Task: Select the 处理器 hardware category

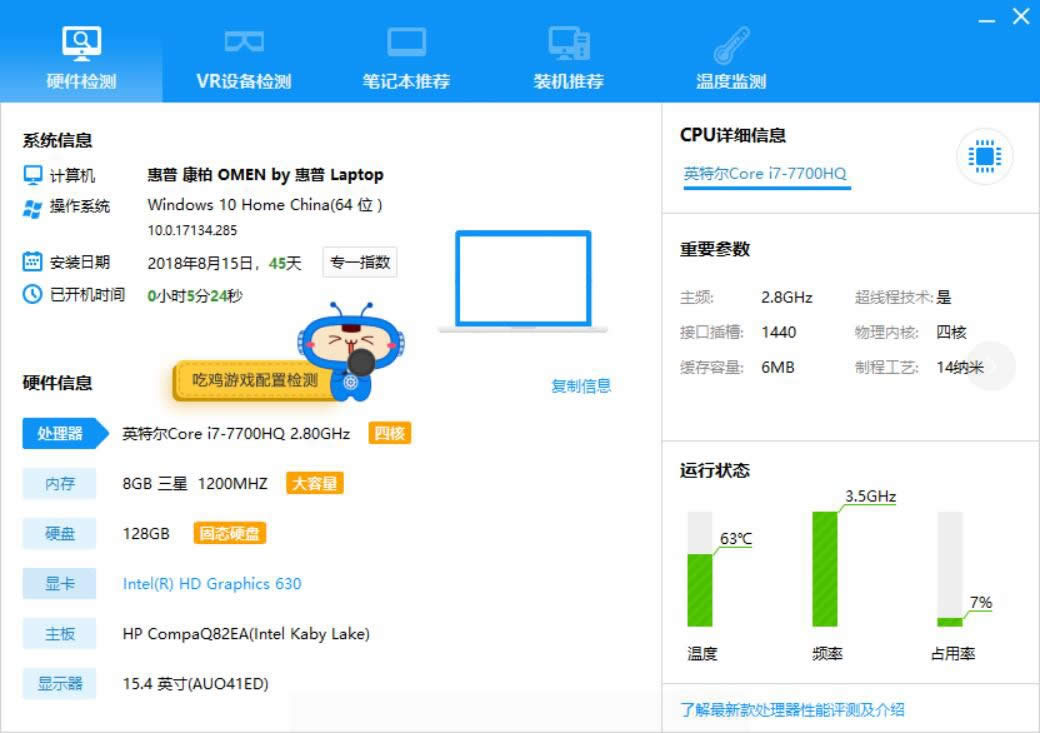Action: [x=64, y=433]
